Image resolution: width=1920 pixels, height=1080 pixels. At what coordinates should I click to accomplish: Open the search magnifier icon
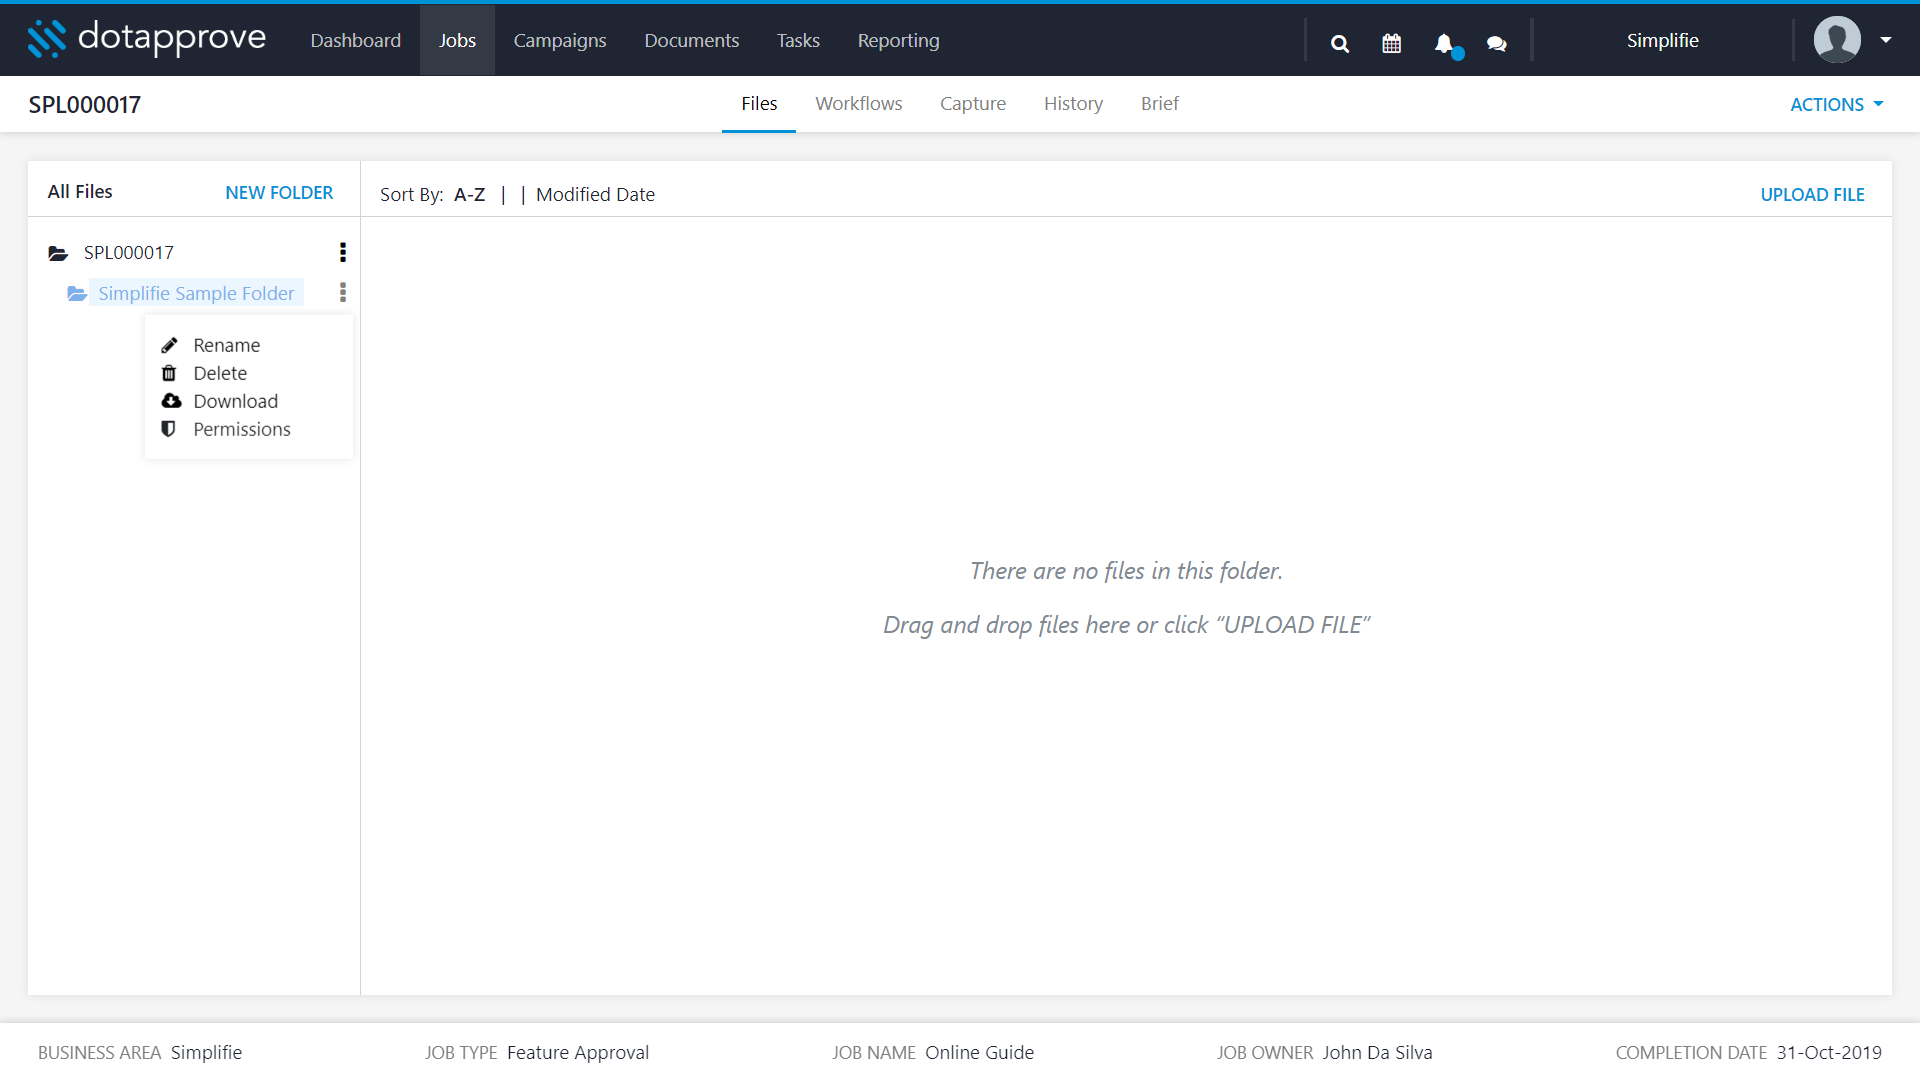click(1340, 43)
